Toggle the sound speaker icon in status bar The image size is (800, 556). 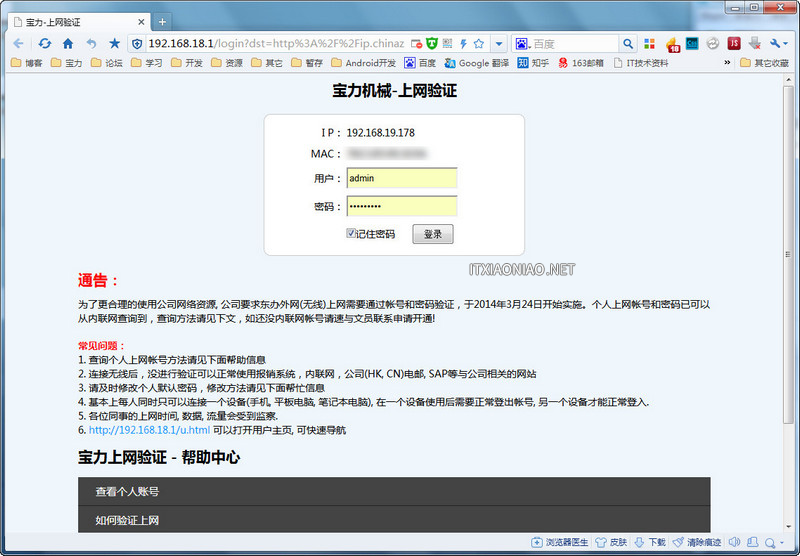click(735, 542)
